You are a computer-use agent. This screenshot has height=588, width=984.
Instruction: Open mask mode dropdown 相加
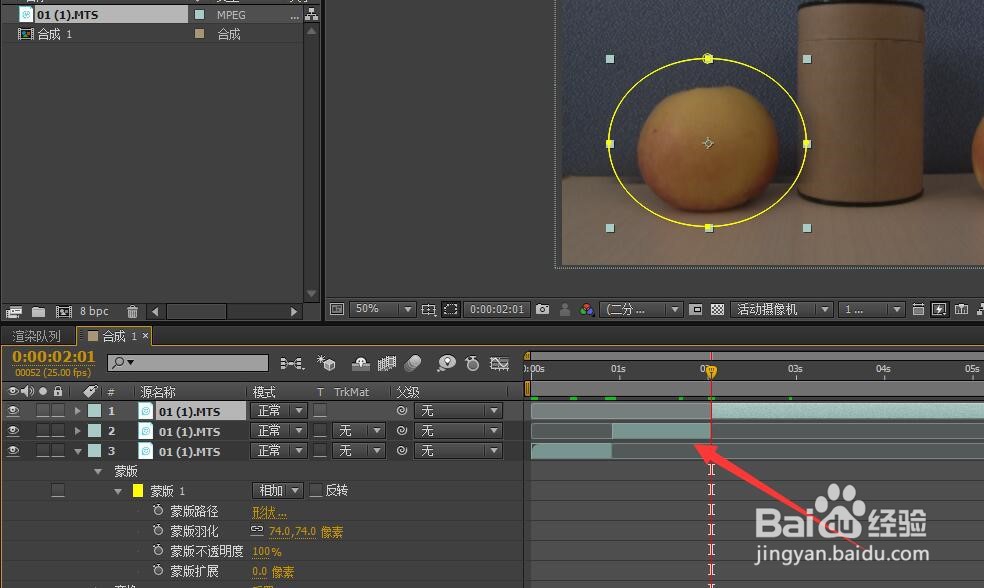[277, 490]
